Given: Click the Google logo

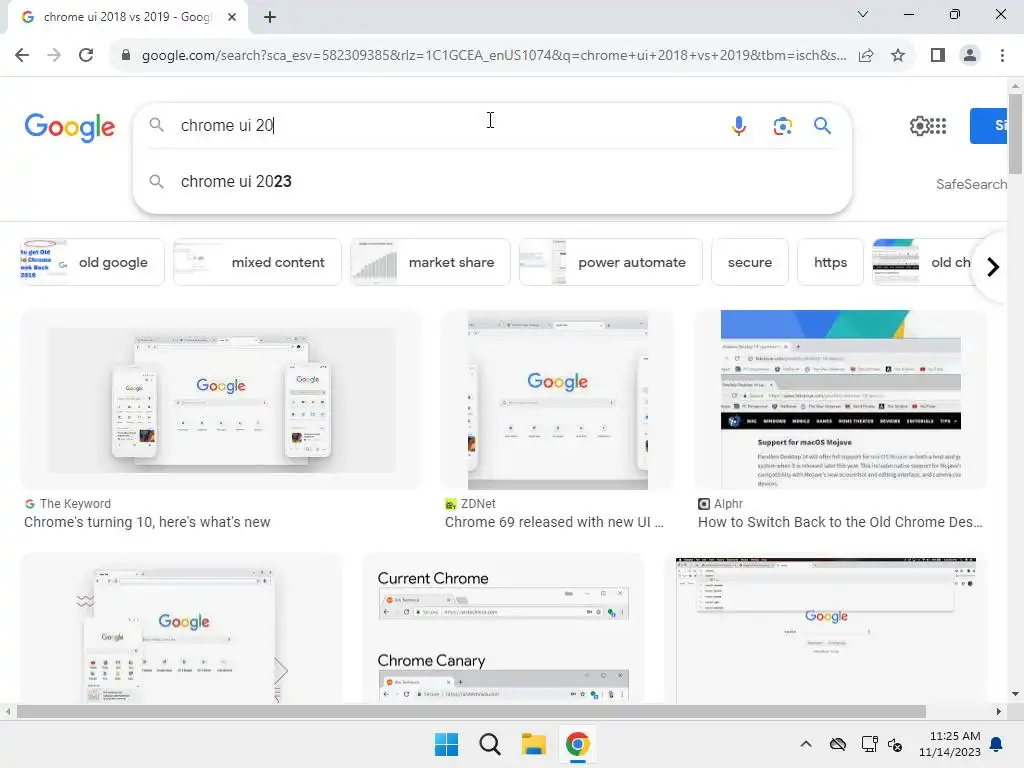Looking at the screenshot, I should 70,127.
